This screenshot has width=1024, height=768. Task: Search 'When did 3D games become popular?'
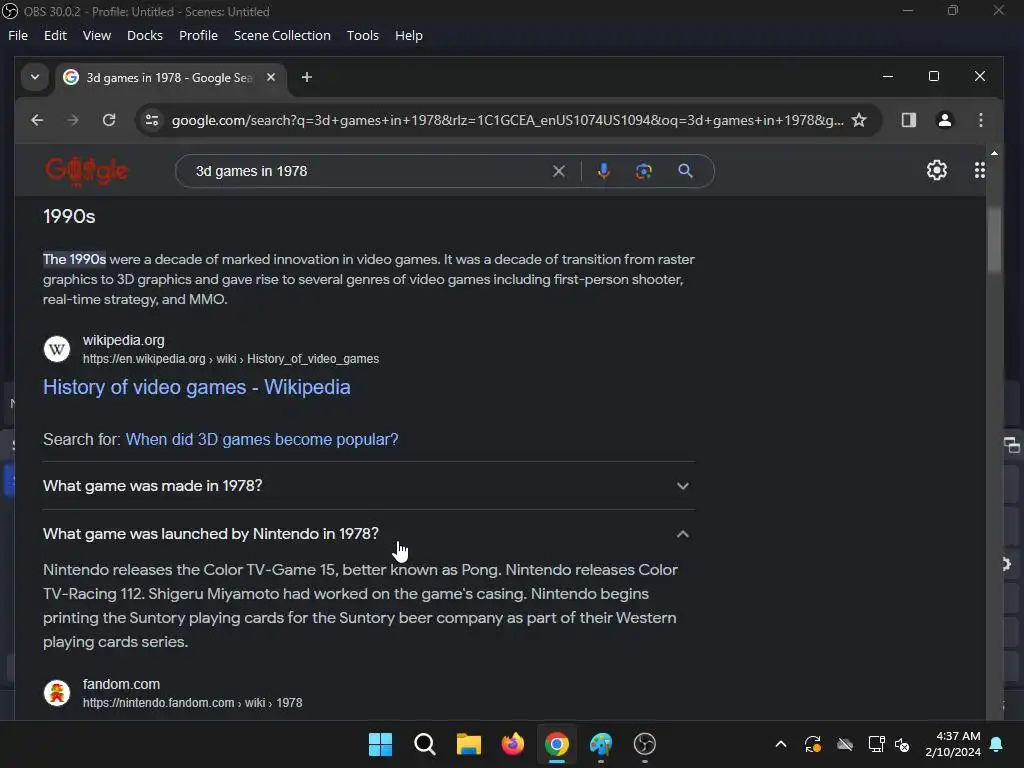pos(262,440)
